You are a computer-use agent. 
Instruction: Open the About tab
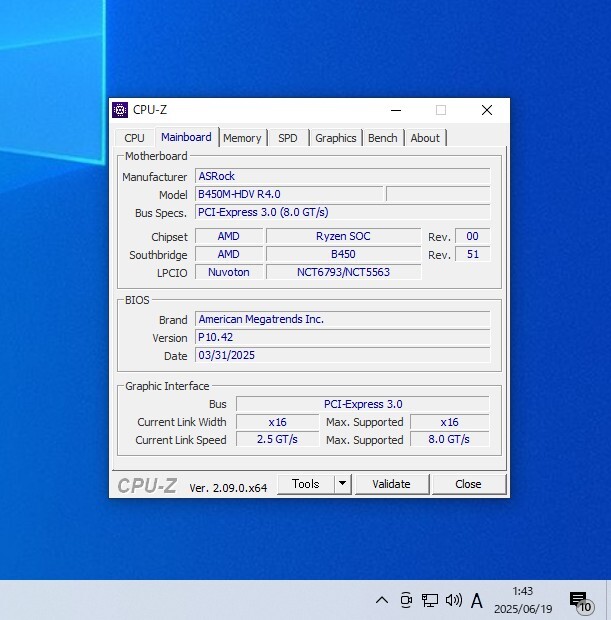[425, 138]
